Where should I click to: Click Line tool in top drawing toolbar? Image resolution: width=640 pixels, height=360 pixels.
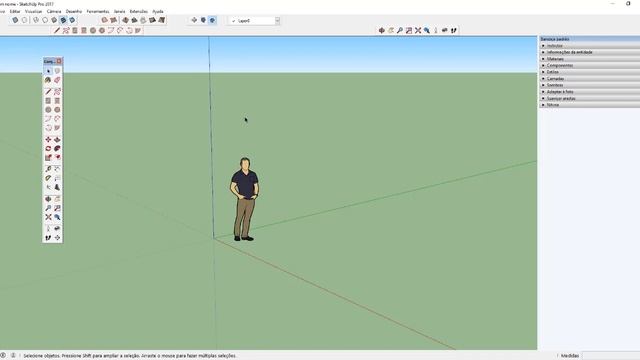57,30
